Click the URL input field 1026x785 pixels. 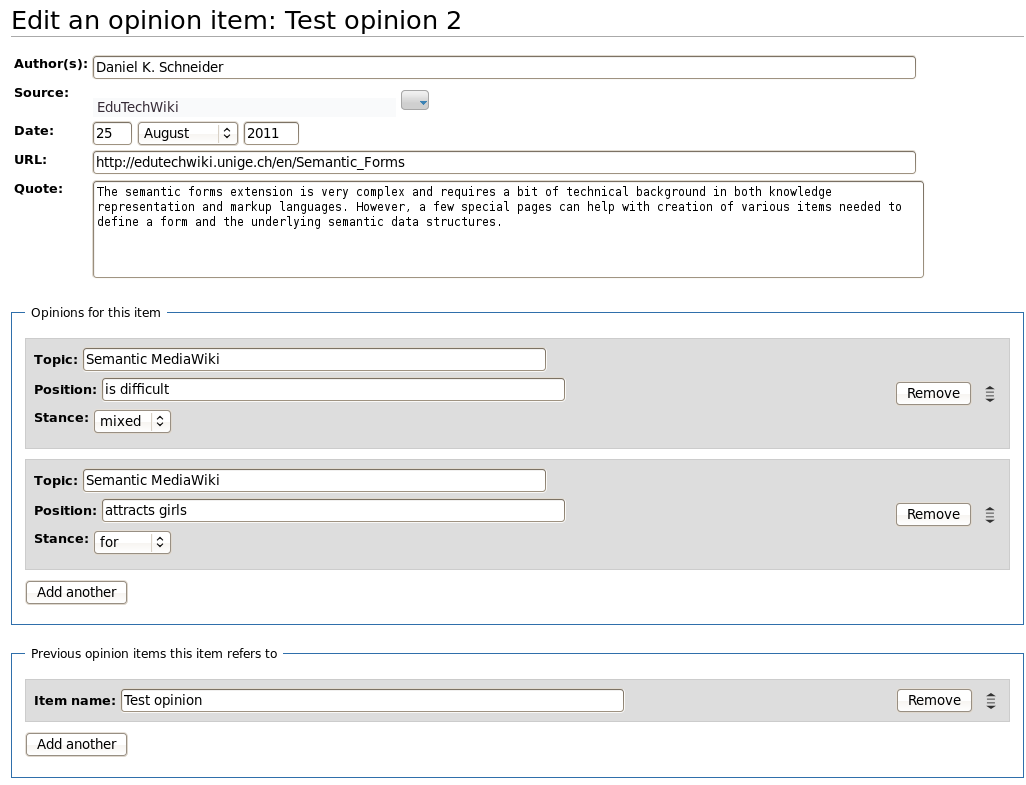pos(504,162)
